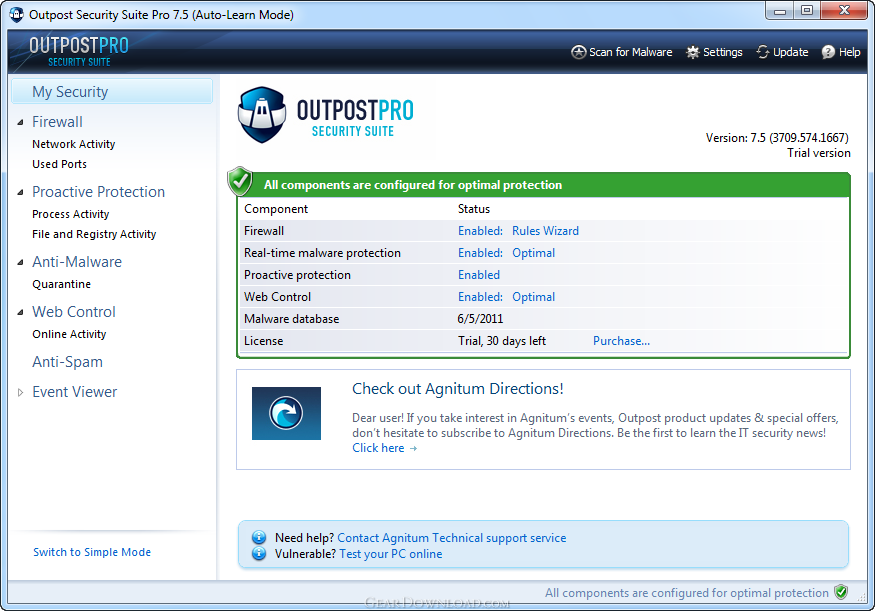Image resolution: width=875 pixels, height=611 pixels.
Task: Click the Check out Agnitum Directions heading
Action: 458,388
